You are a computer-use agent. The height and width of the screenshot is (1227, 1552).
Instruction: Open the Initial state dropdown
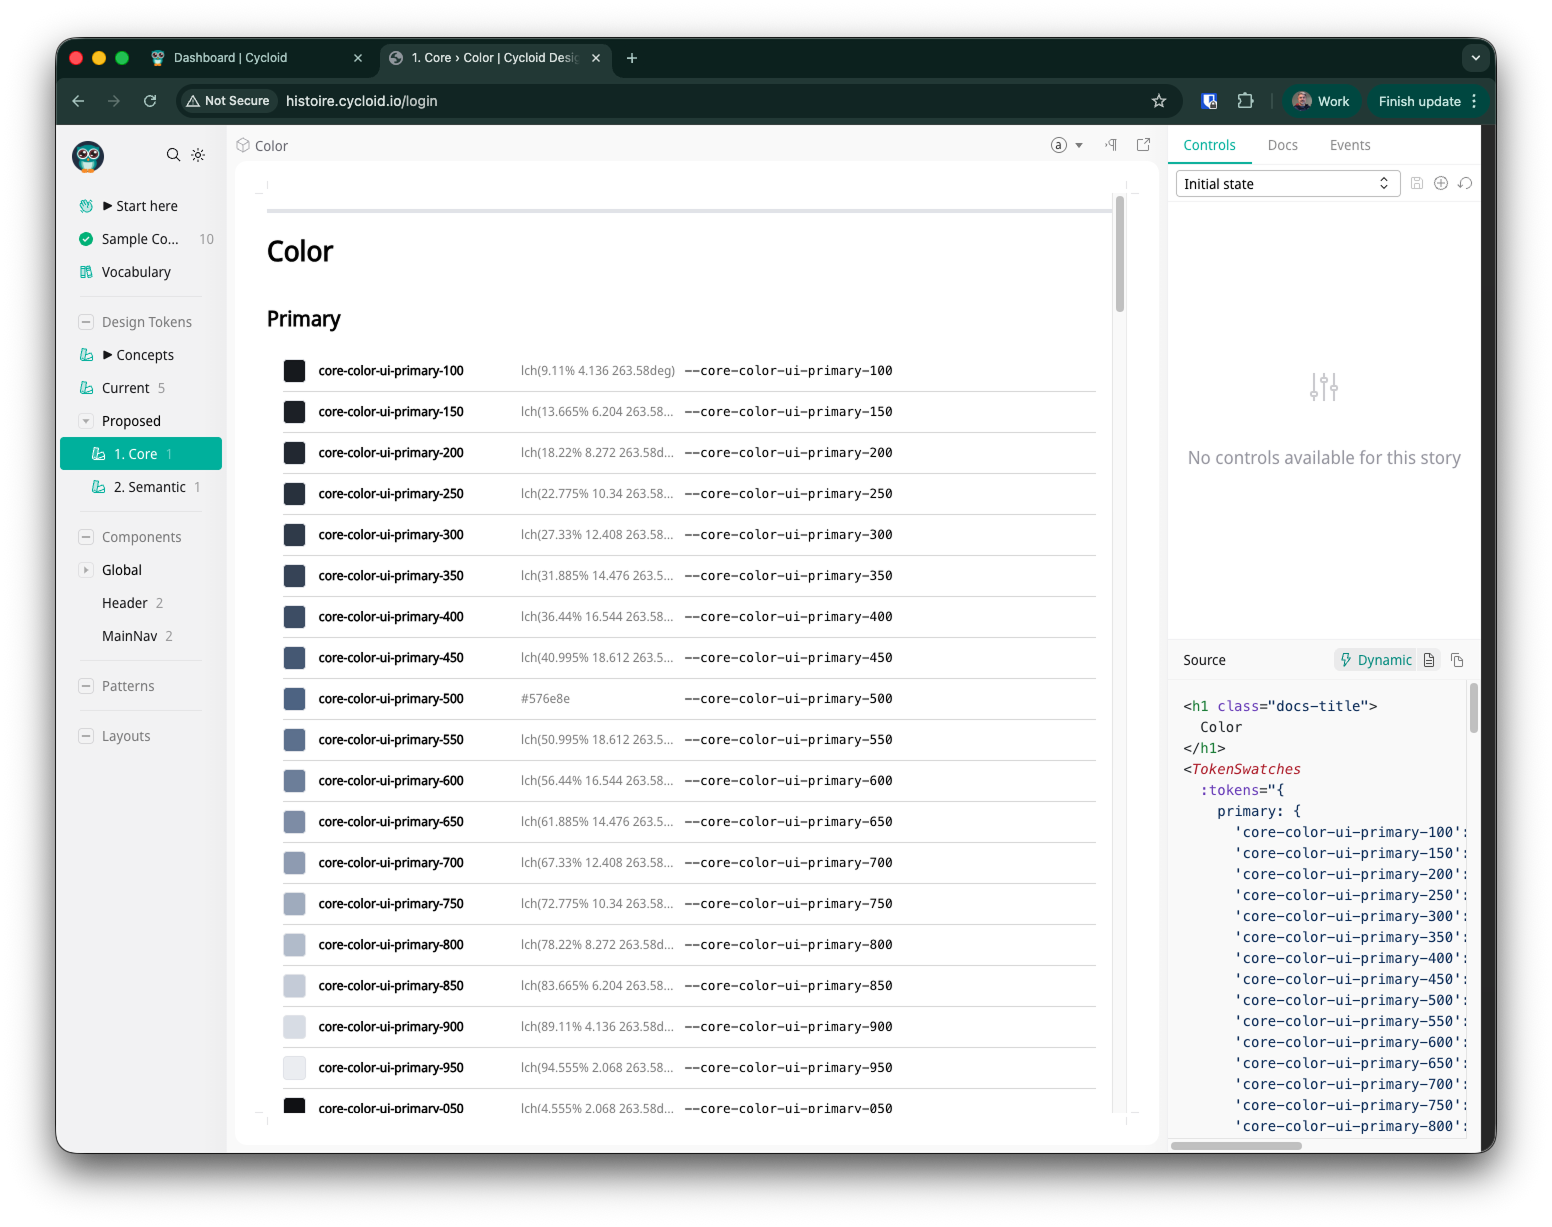point(1286,184)
